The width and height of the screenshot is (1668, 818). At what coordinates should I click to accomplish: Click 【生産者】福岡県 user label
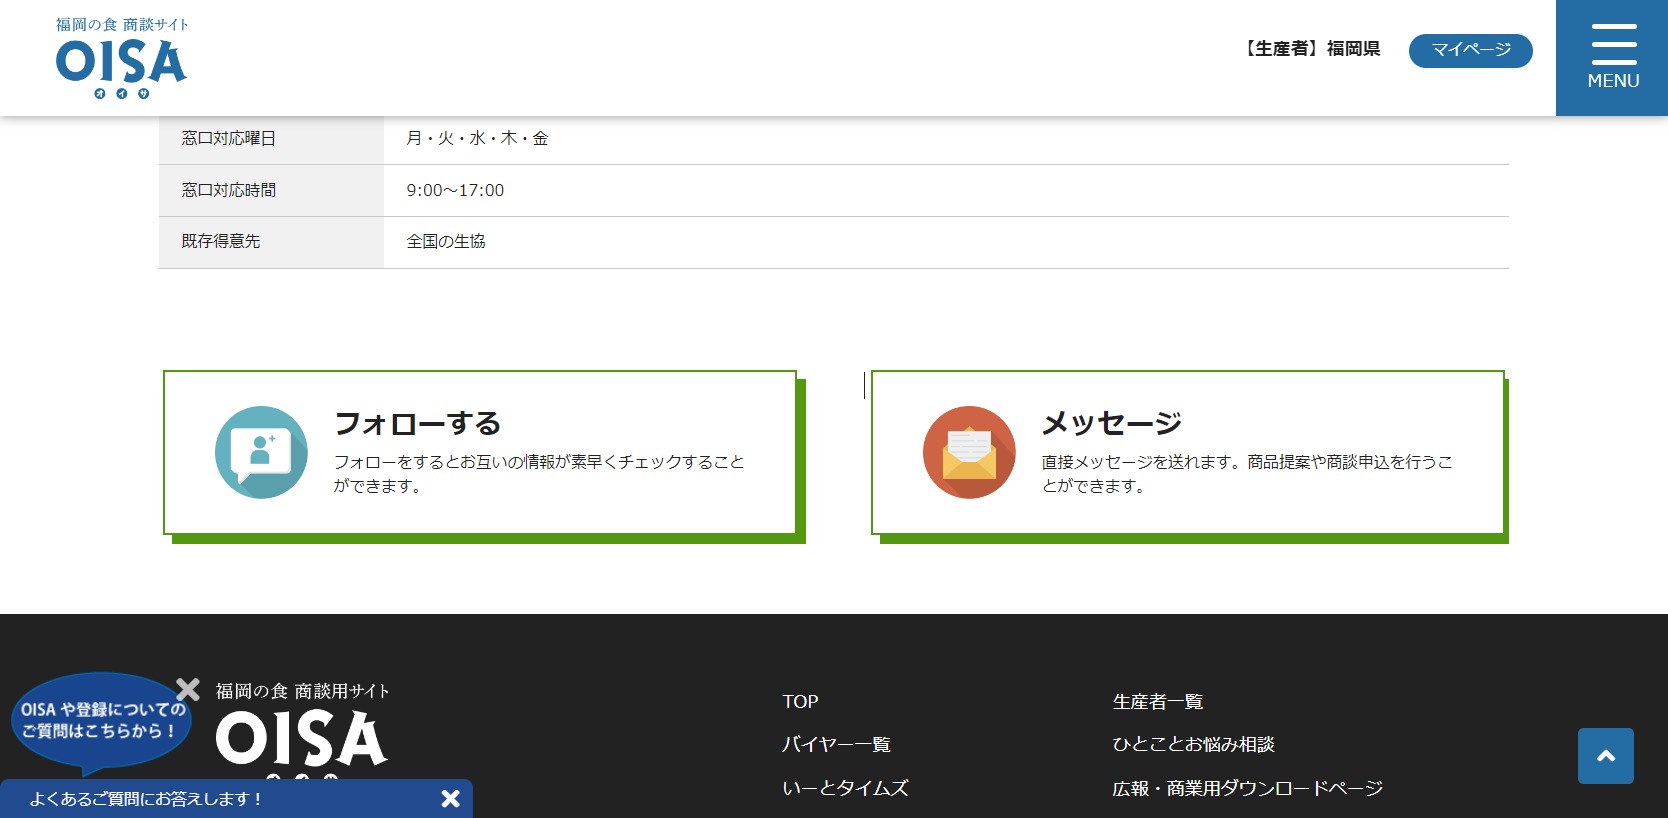pos(1311,49)
